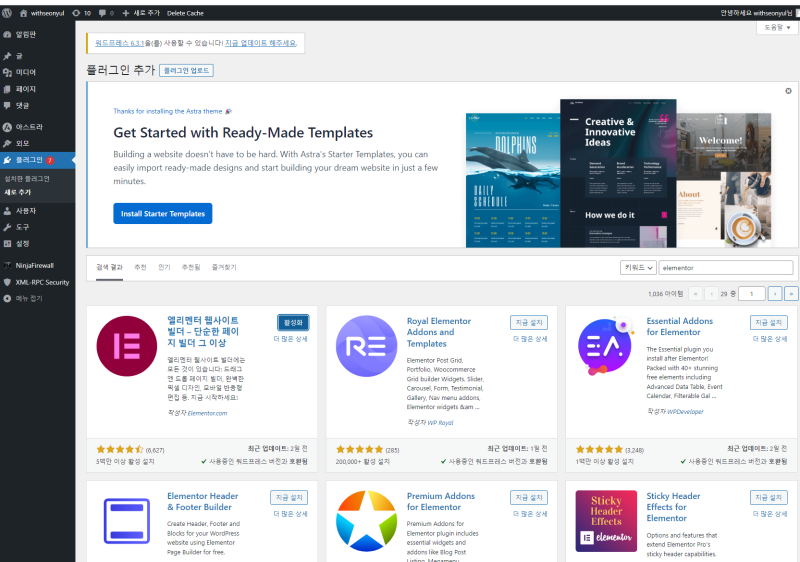800x562 pixels.
Task: Click Install Starter Templates button
Action: coord(163,214)
